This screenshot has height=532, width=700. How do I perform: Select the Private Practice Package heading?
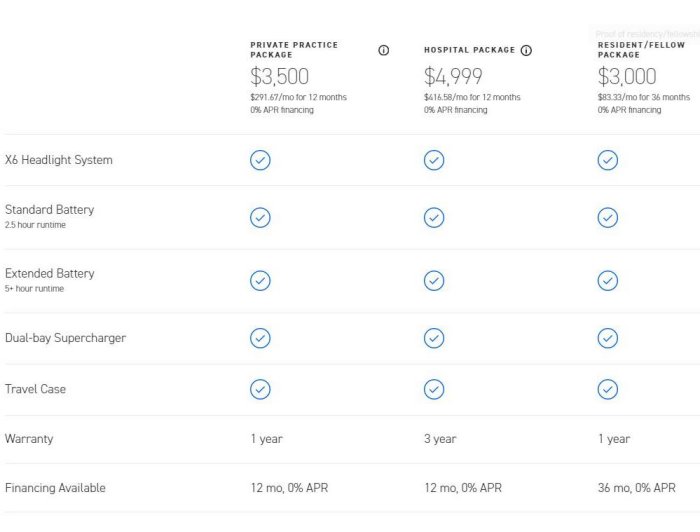[294, 50]
